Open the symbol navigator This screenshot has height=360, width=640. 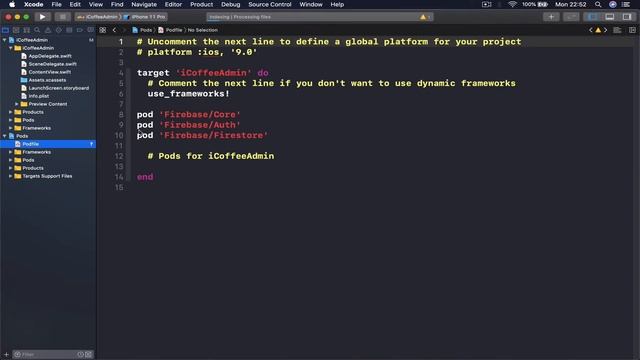pyautogui.click(x=27, y=30)
